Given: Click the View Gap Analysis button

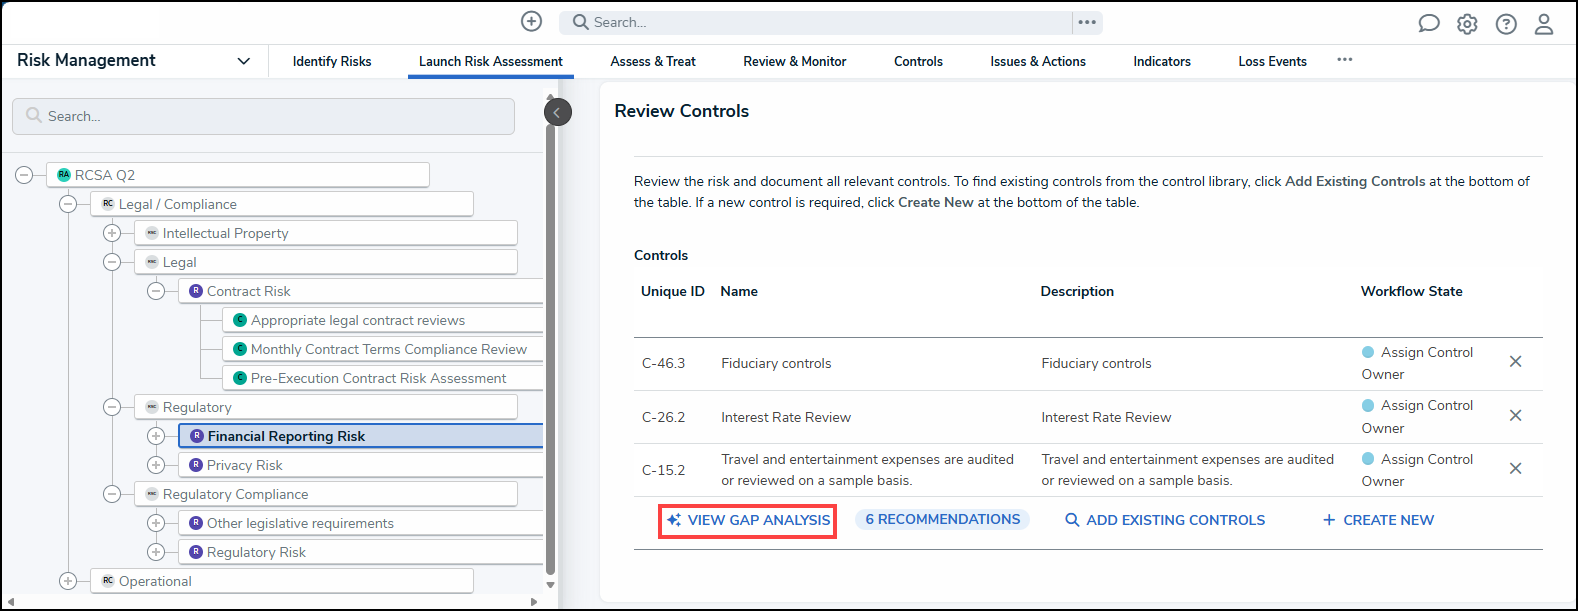Looking at the screenshot, I should (x=748, y=520).
